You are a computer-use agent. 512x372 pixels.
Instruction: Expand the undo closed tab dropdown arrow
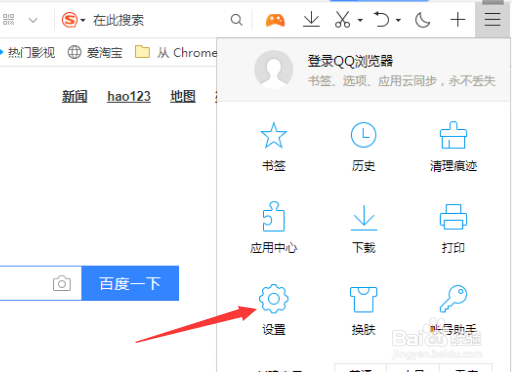[x=398, y=20]
